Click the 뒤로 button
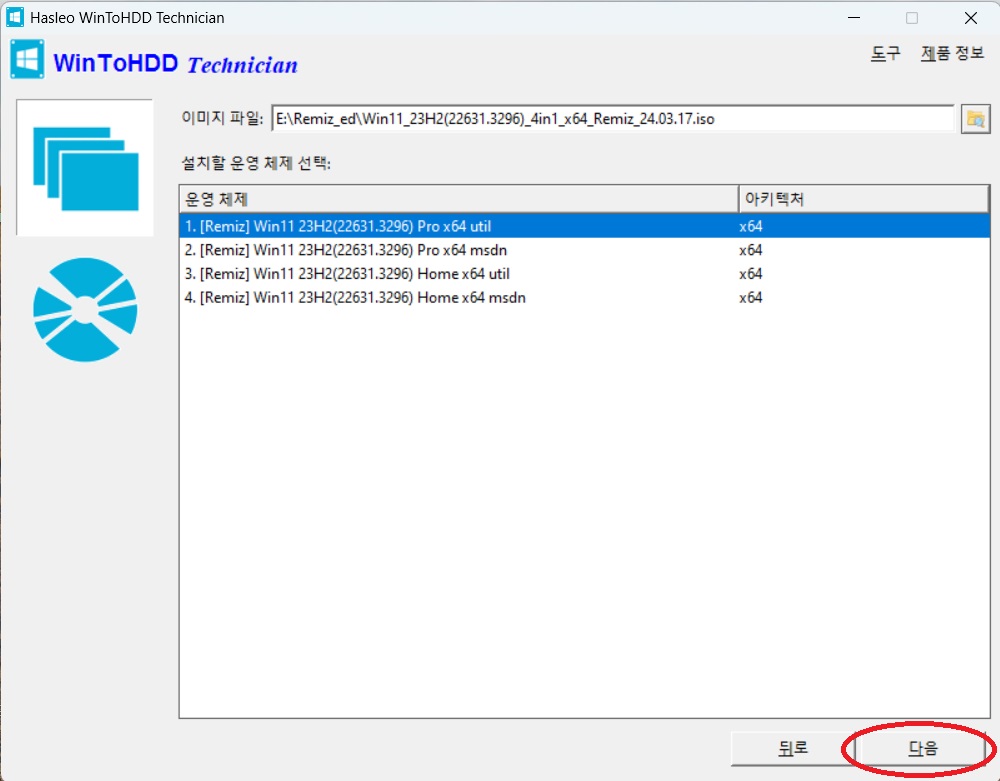 (792, 748)
